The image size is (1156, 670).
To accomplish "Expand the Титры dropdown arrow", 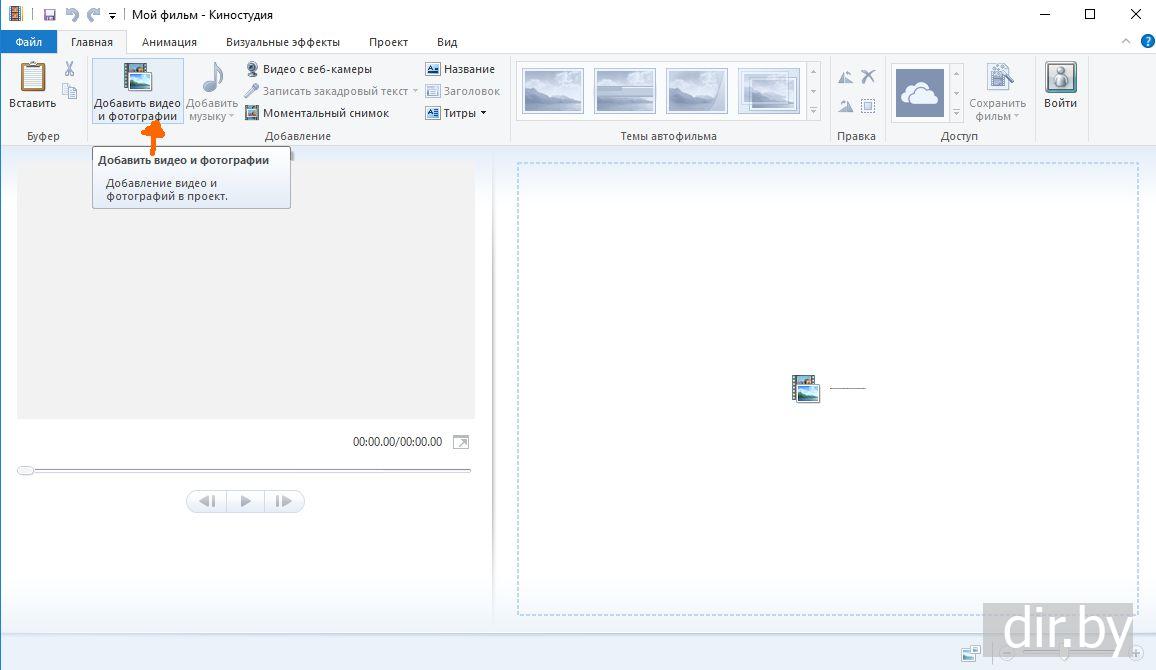I will (483, 113).
